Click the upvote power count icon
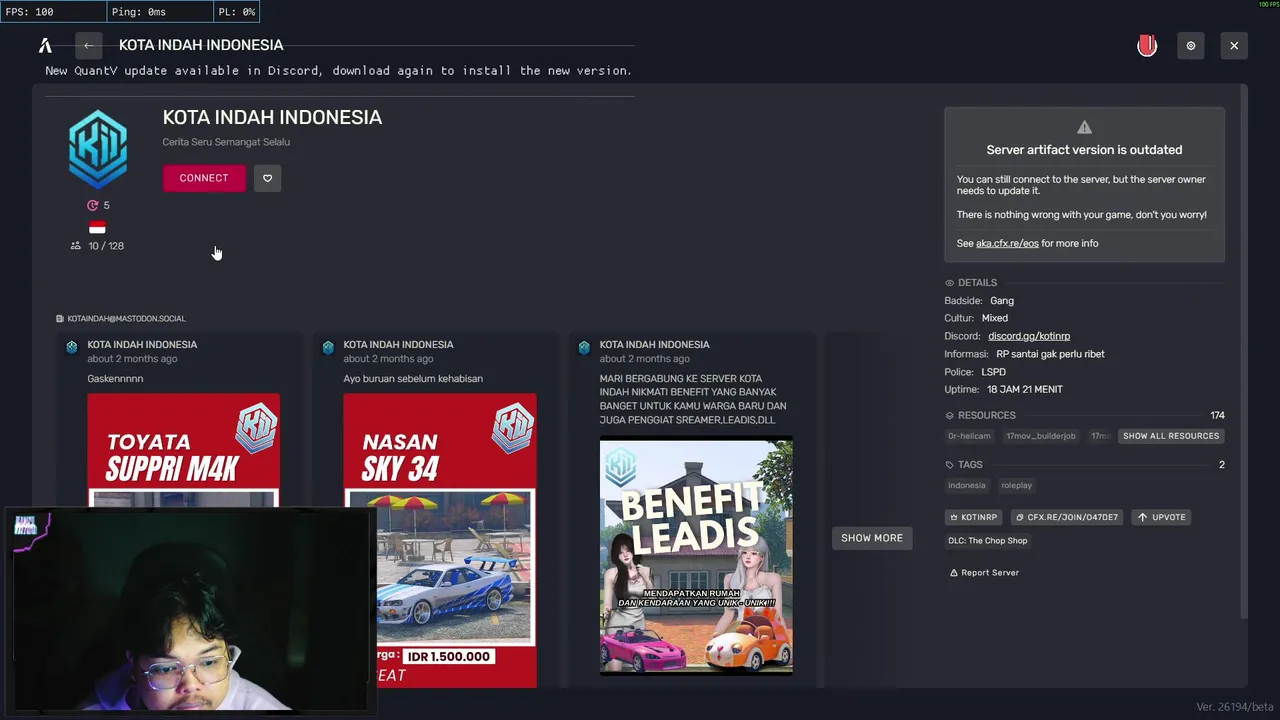Viewport: 1280px width, 720px height. click(x=93, y=205)
